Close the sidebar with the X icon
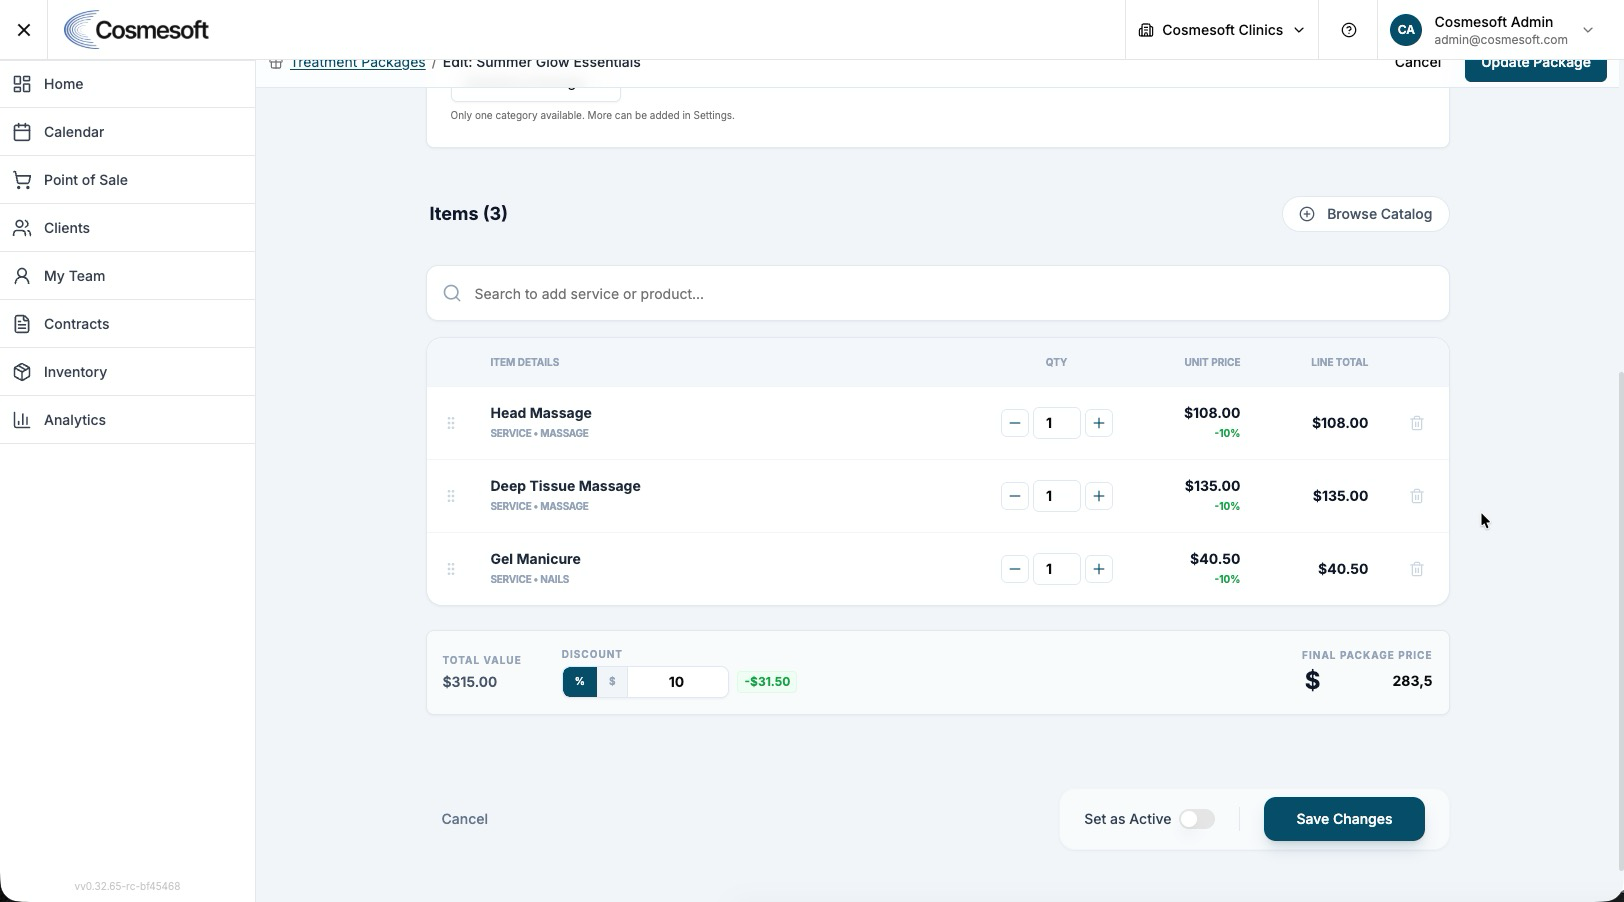 pyautogui.click(x=24, y=30)
